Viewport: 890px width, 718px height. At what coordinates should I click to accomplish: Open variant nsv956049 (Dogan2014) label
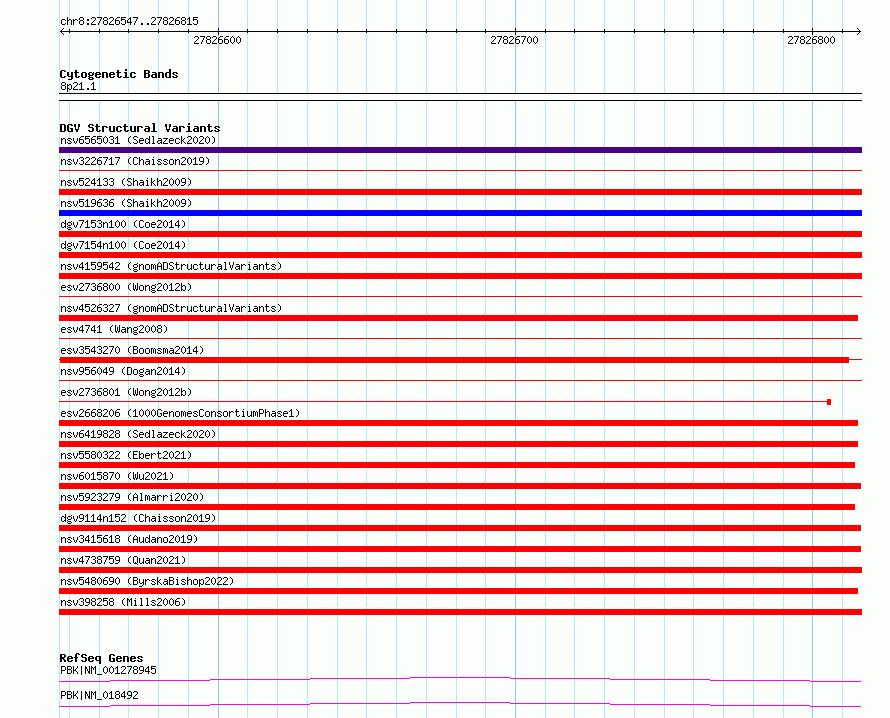(x=123, y=371)
